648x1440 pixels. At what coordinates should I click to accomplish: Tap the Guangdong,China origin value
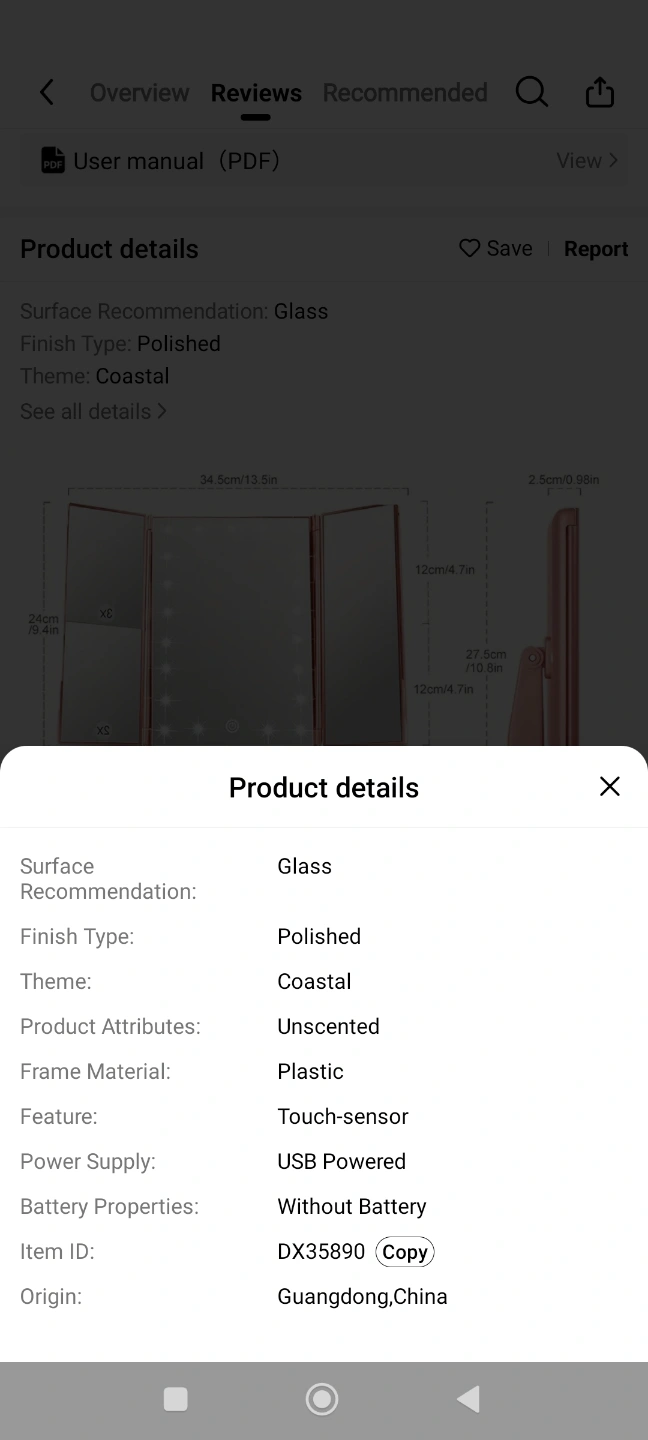pyautogui.click(x=362, y=1297)
